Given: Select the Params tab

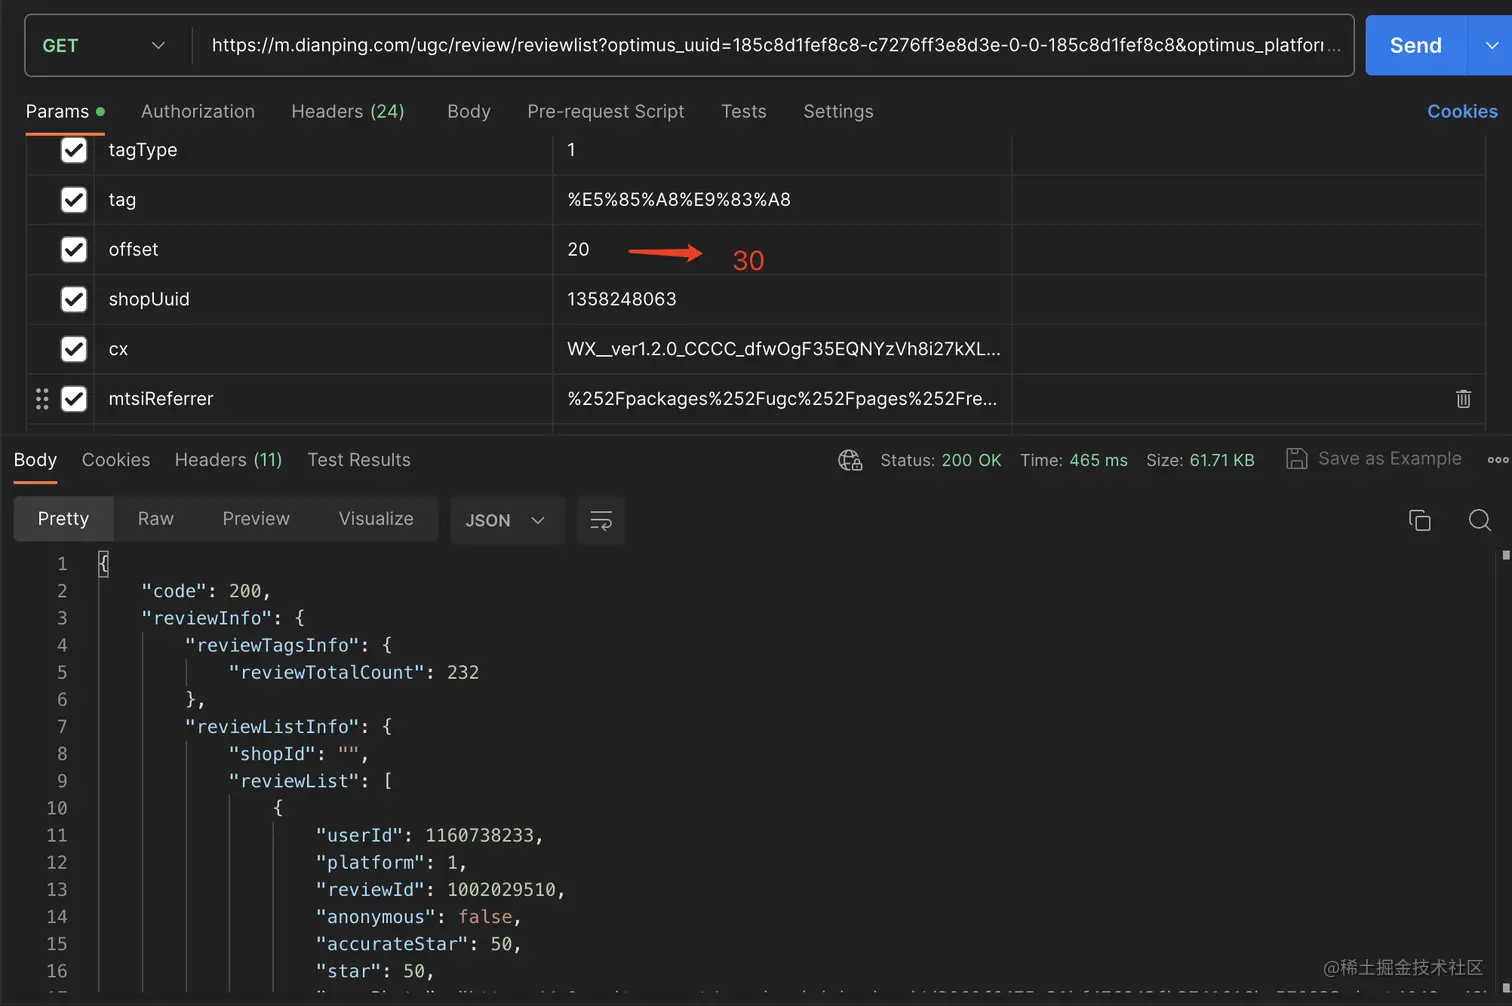Looking at the screenshot, I should click(x=65, y=111).
